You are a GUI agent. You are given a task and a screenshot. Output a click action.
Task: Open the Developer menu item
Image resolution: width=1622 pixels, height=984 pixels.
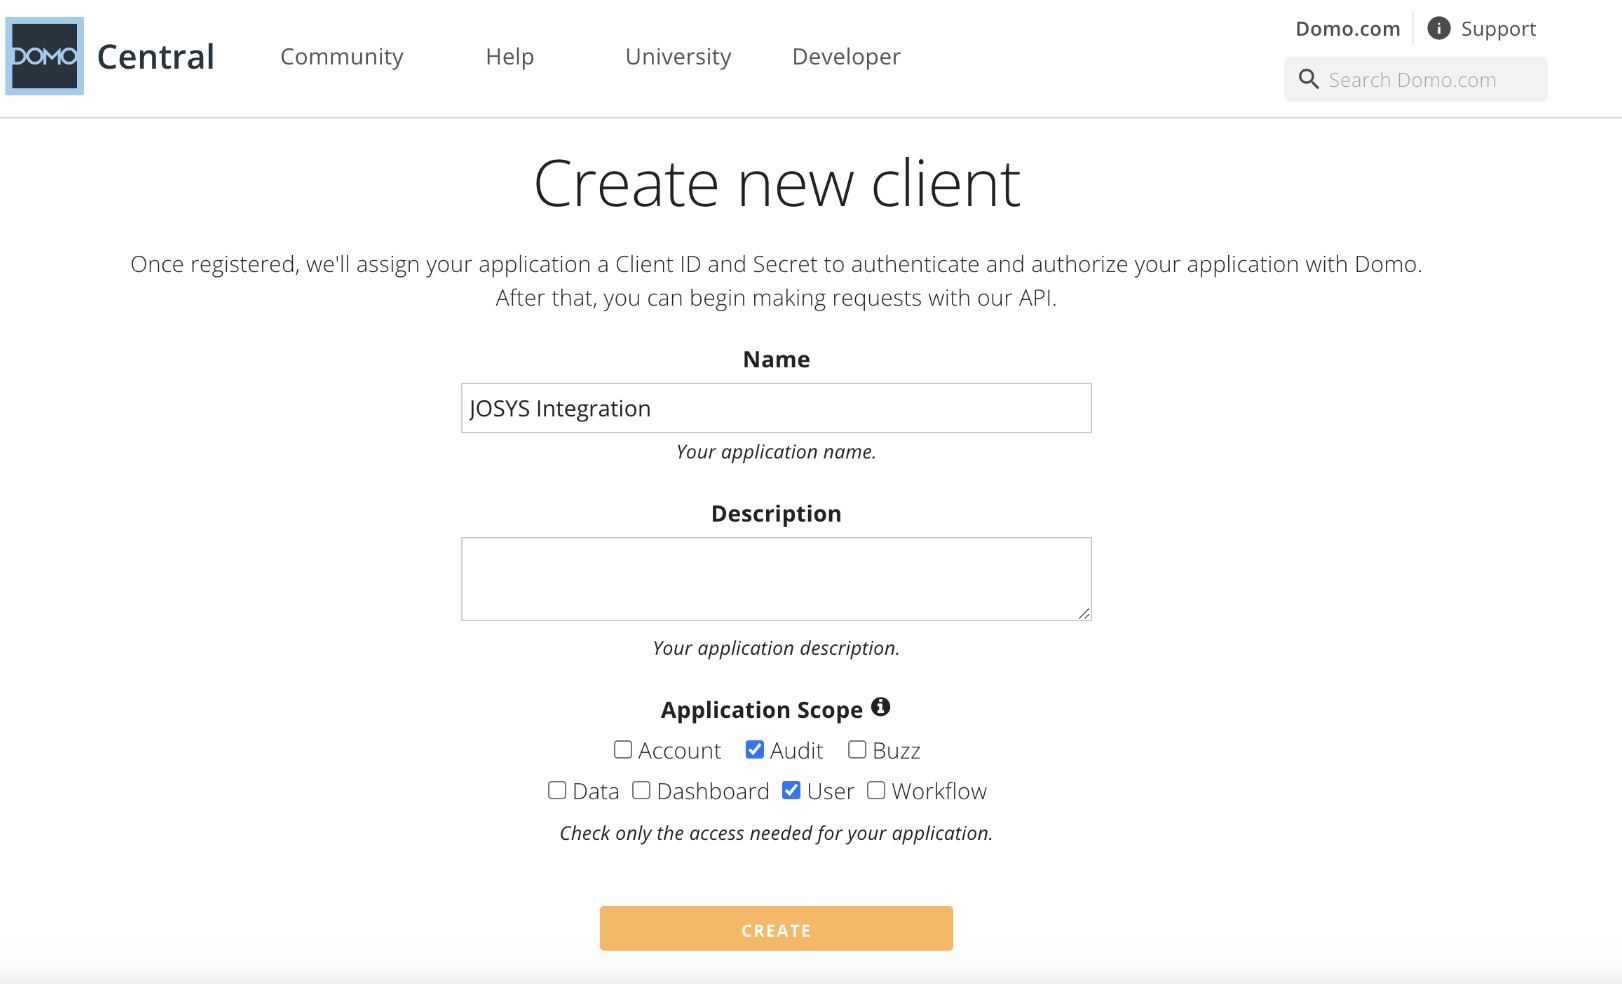point(846,57)
